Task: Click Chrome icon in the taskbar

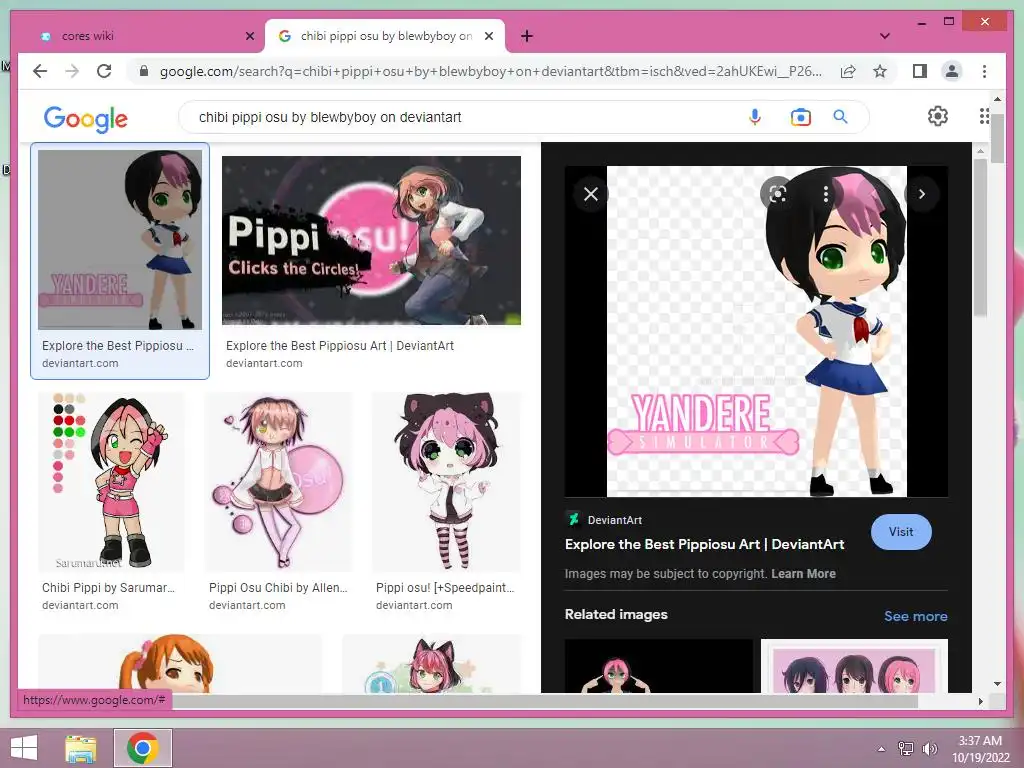Action: pos(142,748)
